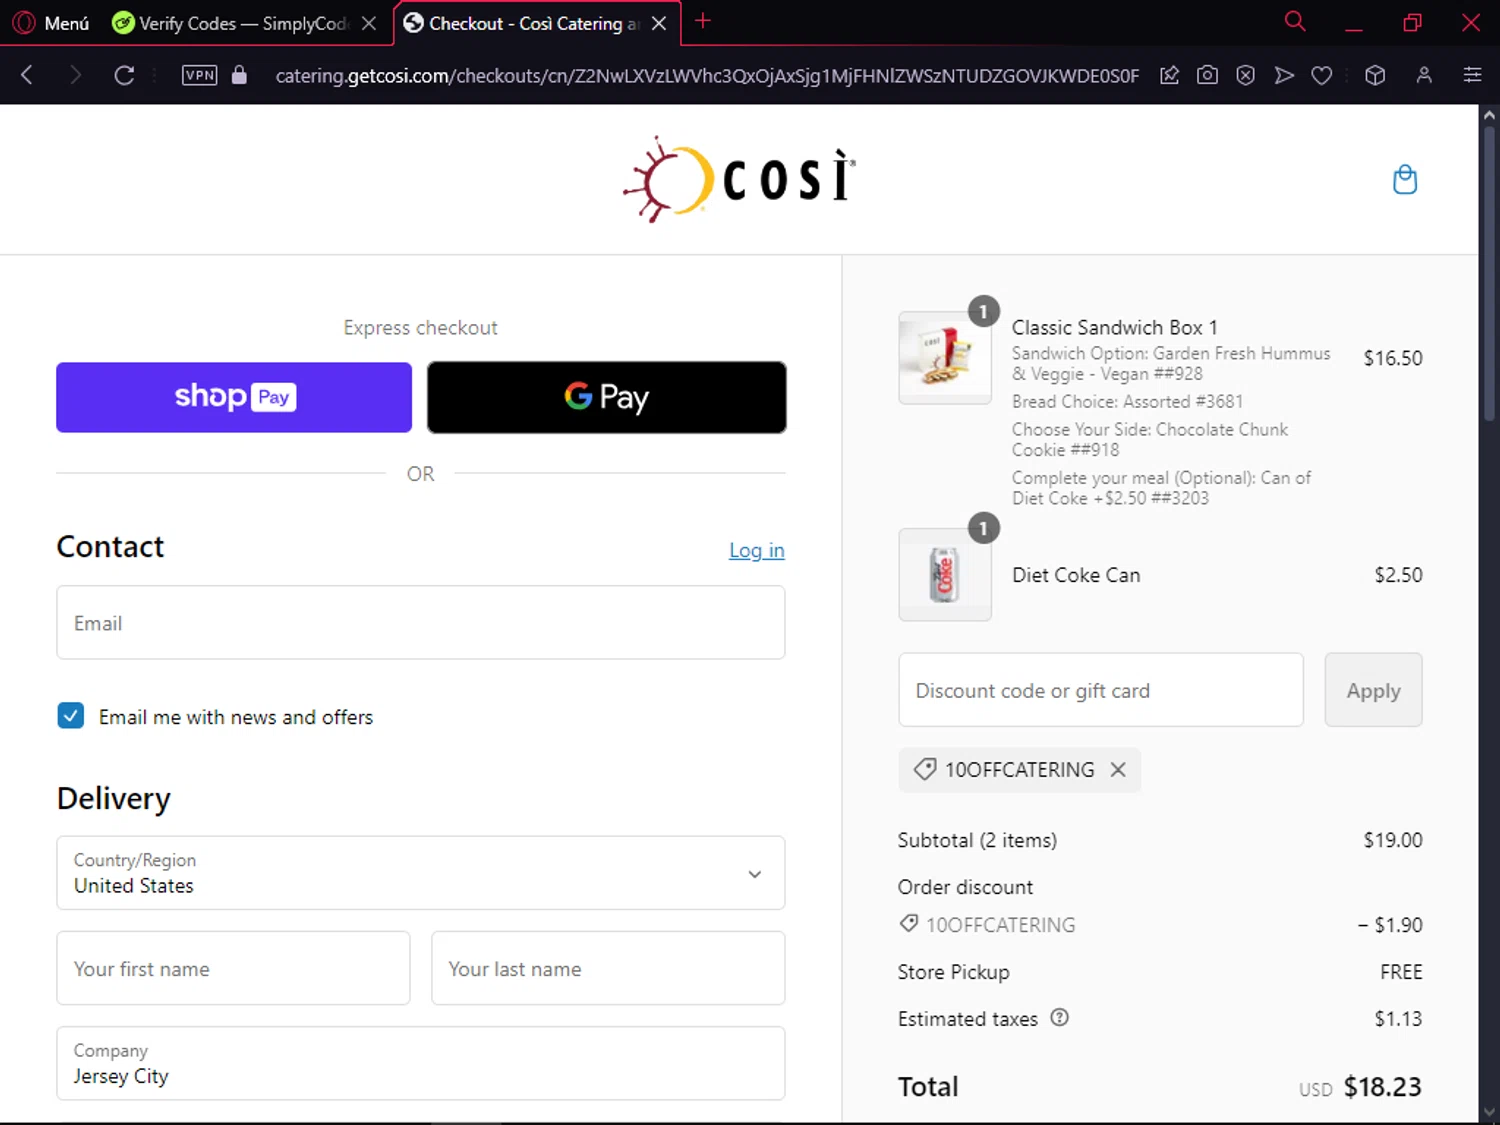Screen dimensions: 1500x1125
Task: Click the Classic Sandwich Box product thumbnail
Action: pos(945,357)
